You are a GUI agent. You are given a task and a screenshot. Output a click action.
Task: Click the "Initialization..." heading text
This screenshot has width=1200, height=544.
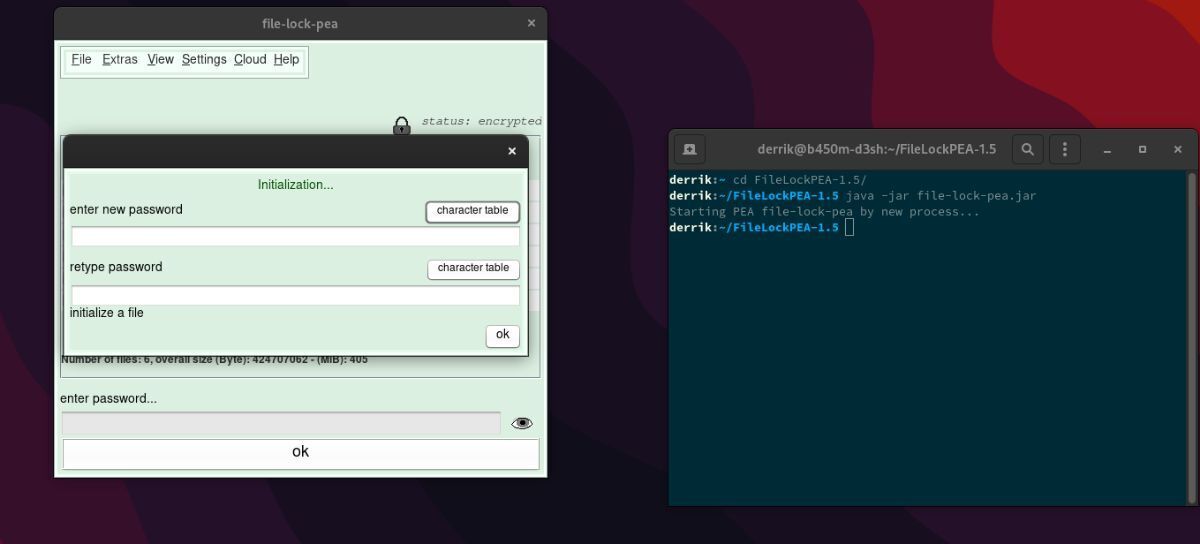click(296, 185)
